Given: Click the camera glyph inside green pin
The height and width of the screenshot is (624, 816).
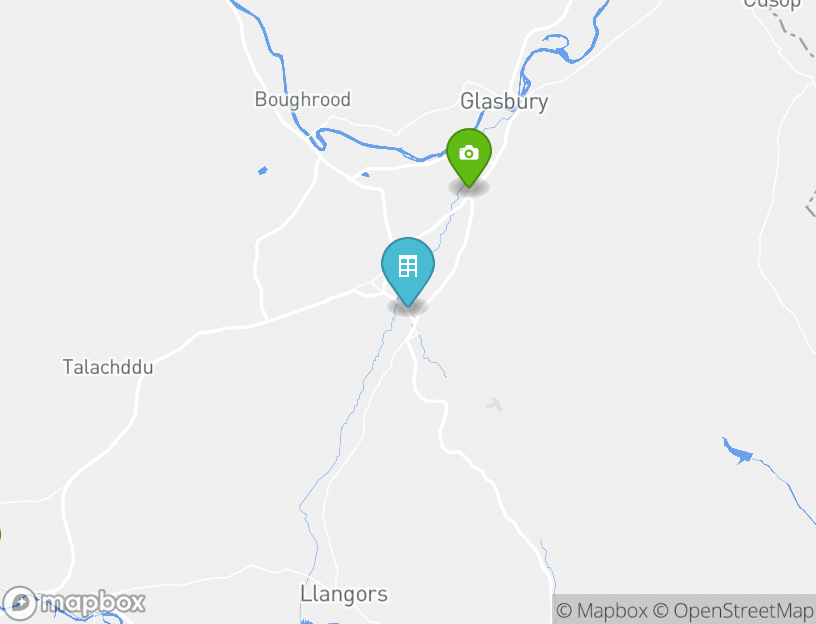Looking at the screenshot, I should click(x=469, y=153).
